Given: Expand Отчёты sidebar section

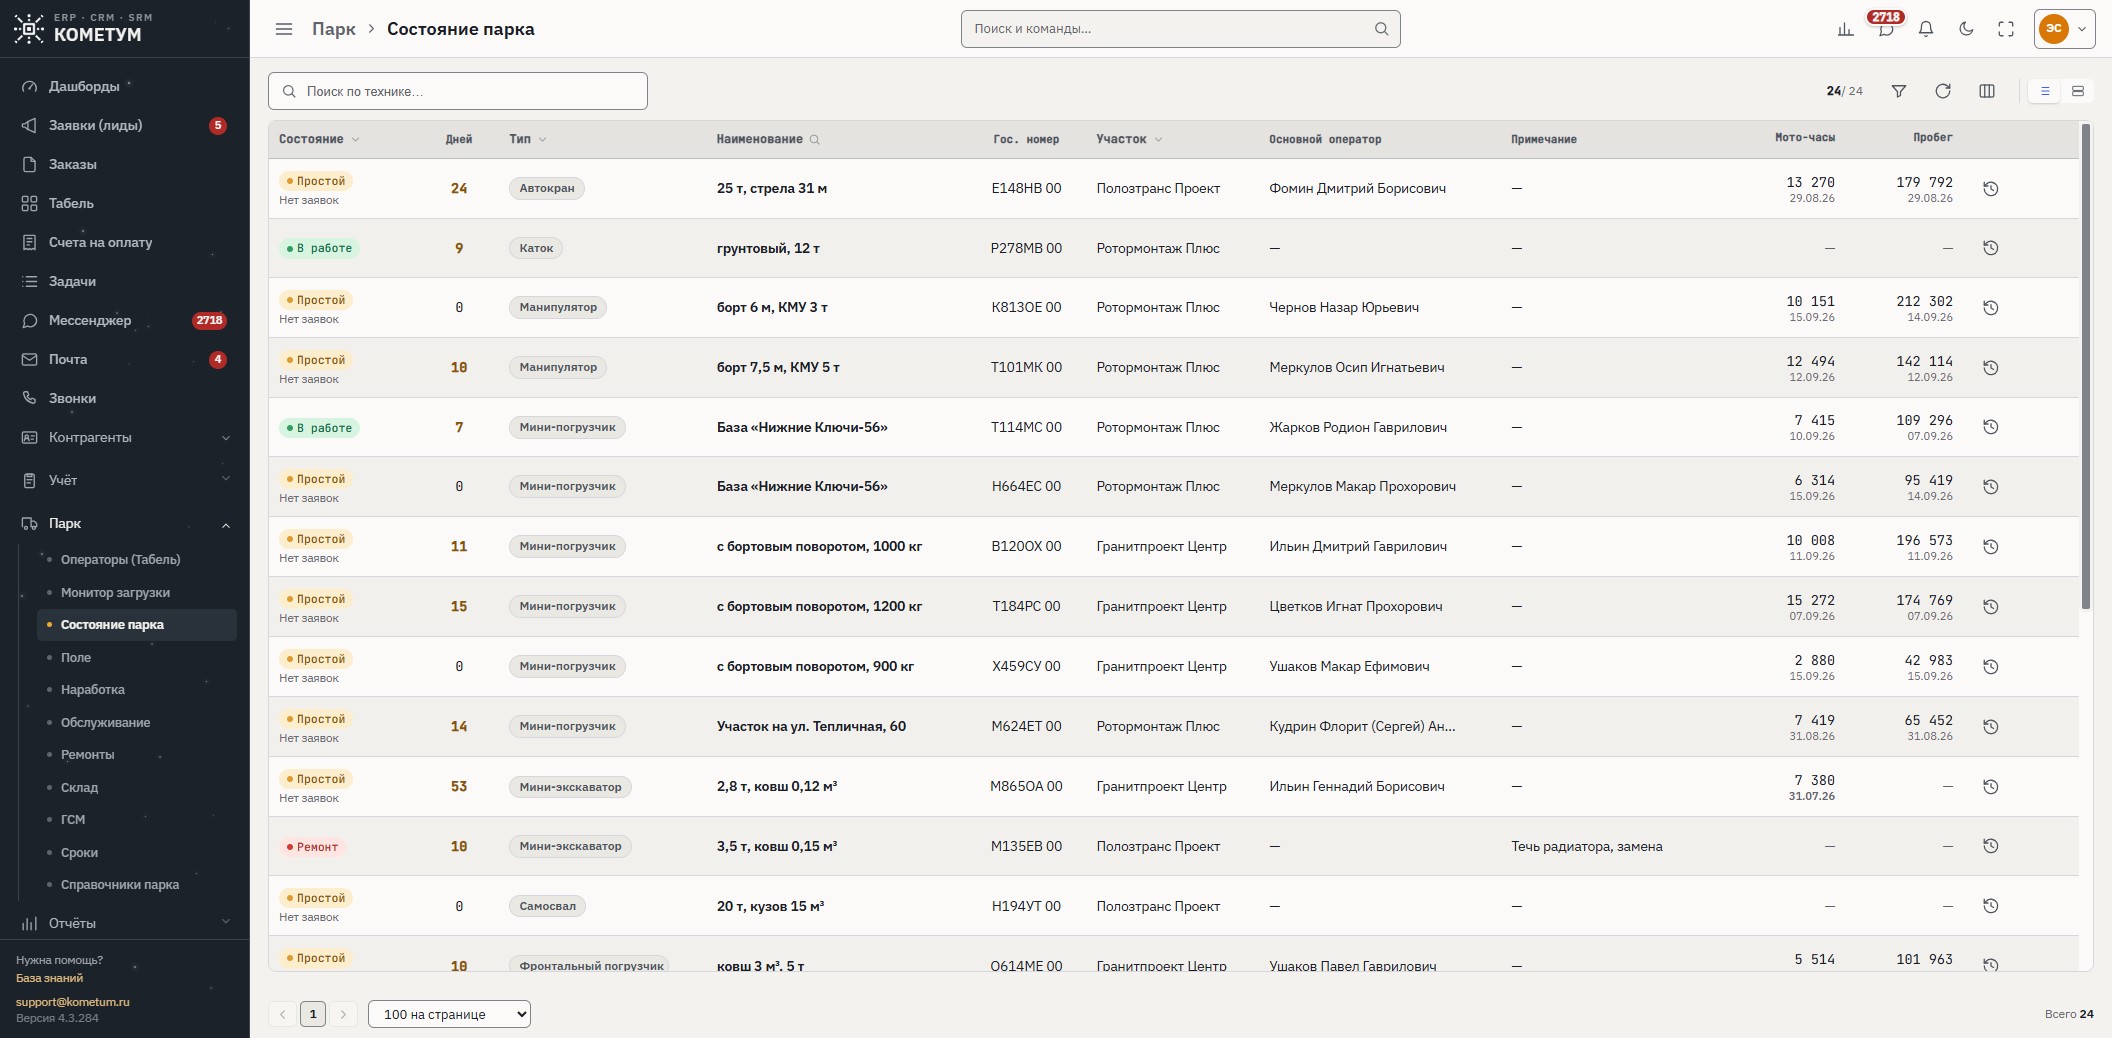Looking at the screenshot, I should [x=125, y=923].
